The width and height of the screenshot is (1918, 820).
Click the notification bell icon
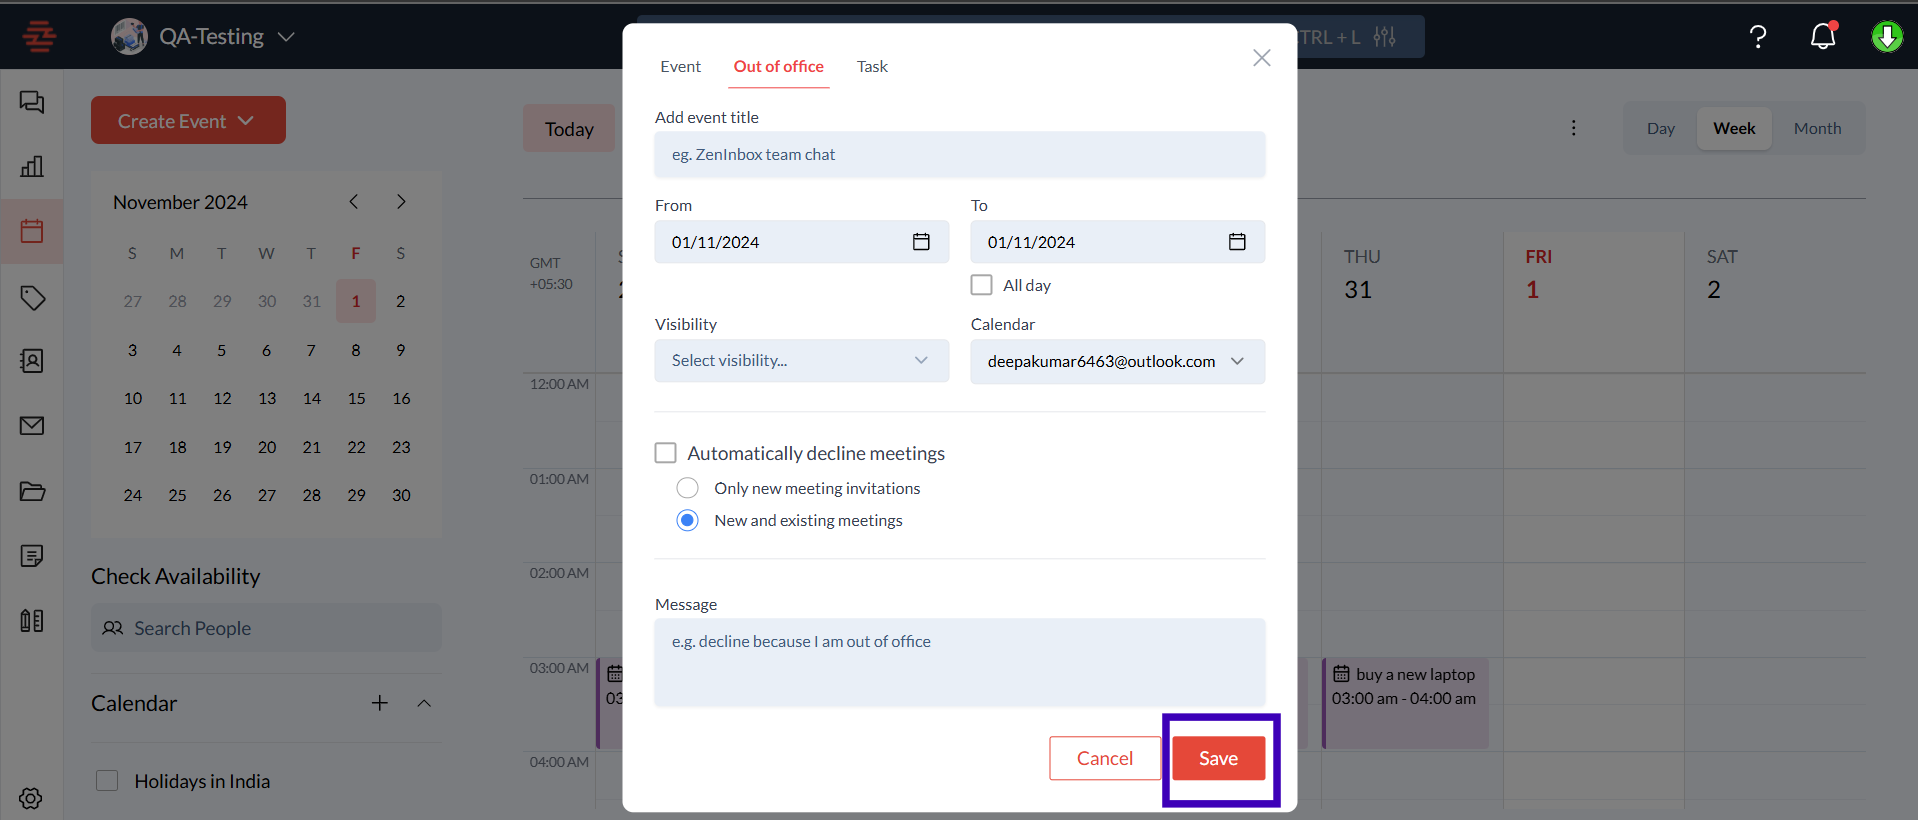(x=1823, y=37)
